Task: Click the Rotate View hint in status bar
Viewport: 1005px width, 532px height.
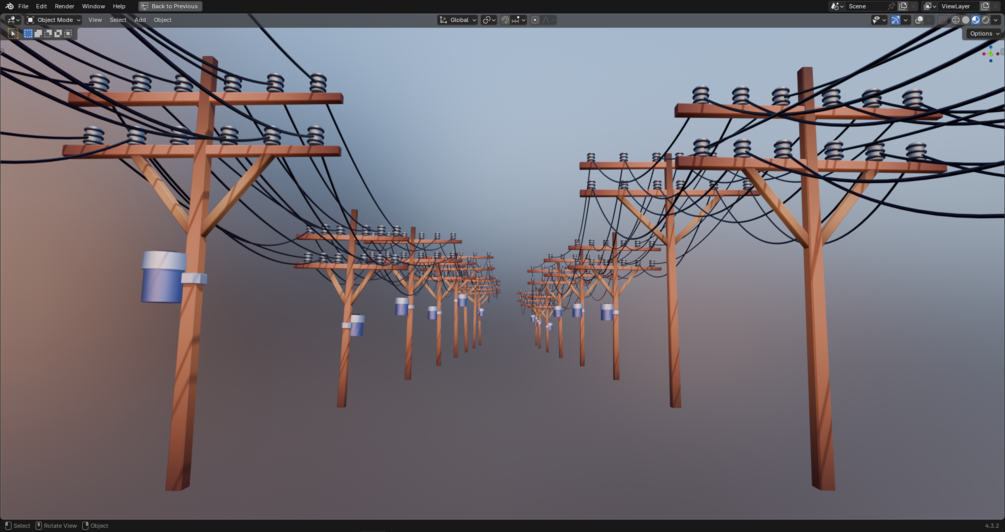Action: (x=56, y=526)
